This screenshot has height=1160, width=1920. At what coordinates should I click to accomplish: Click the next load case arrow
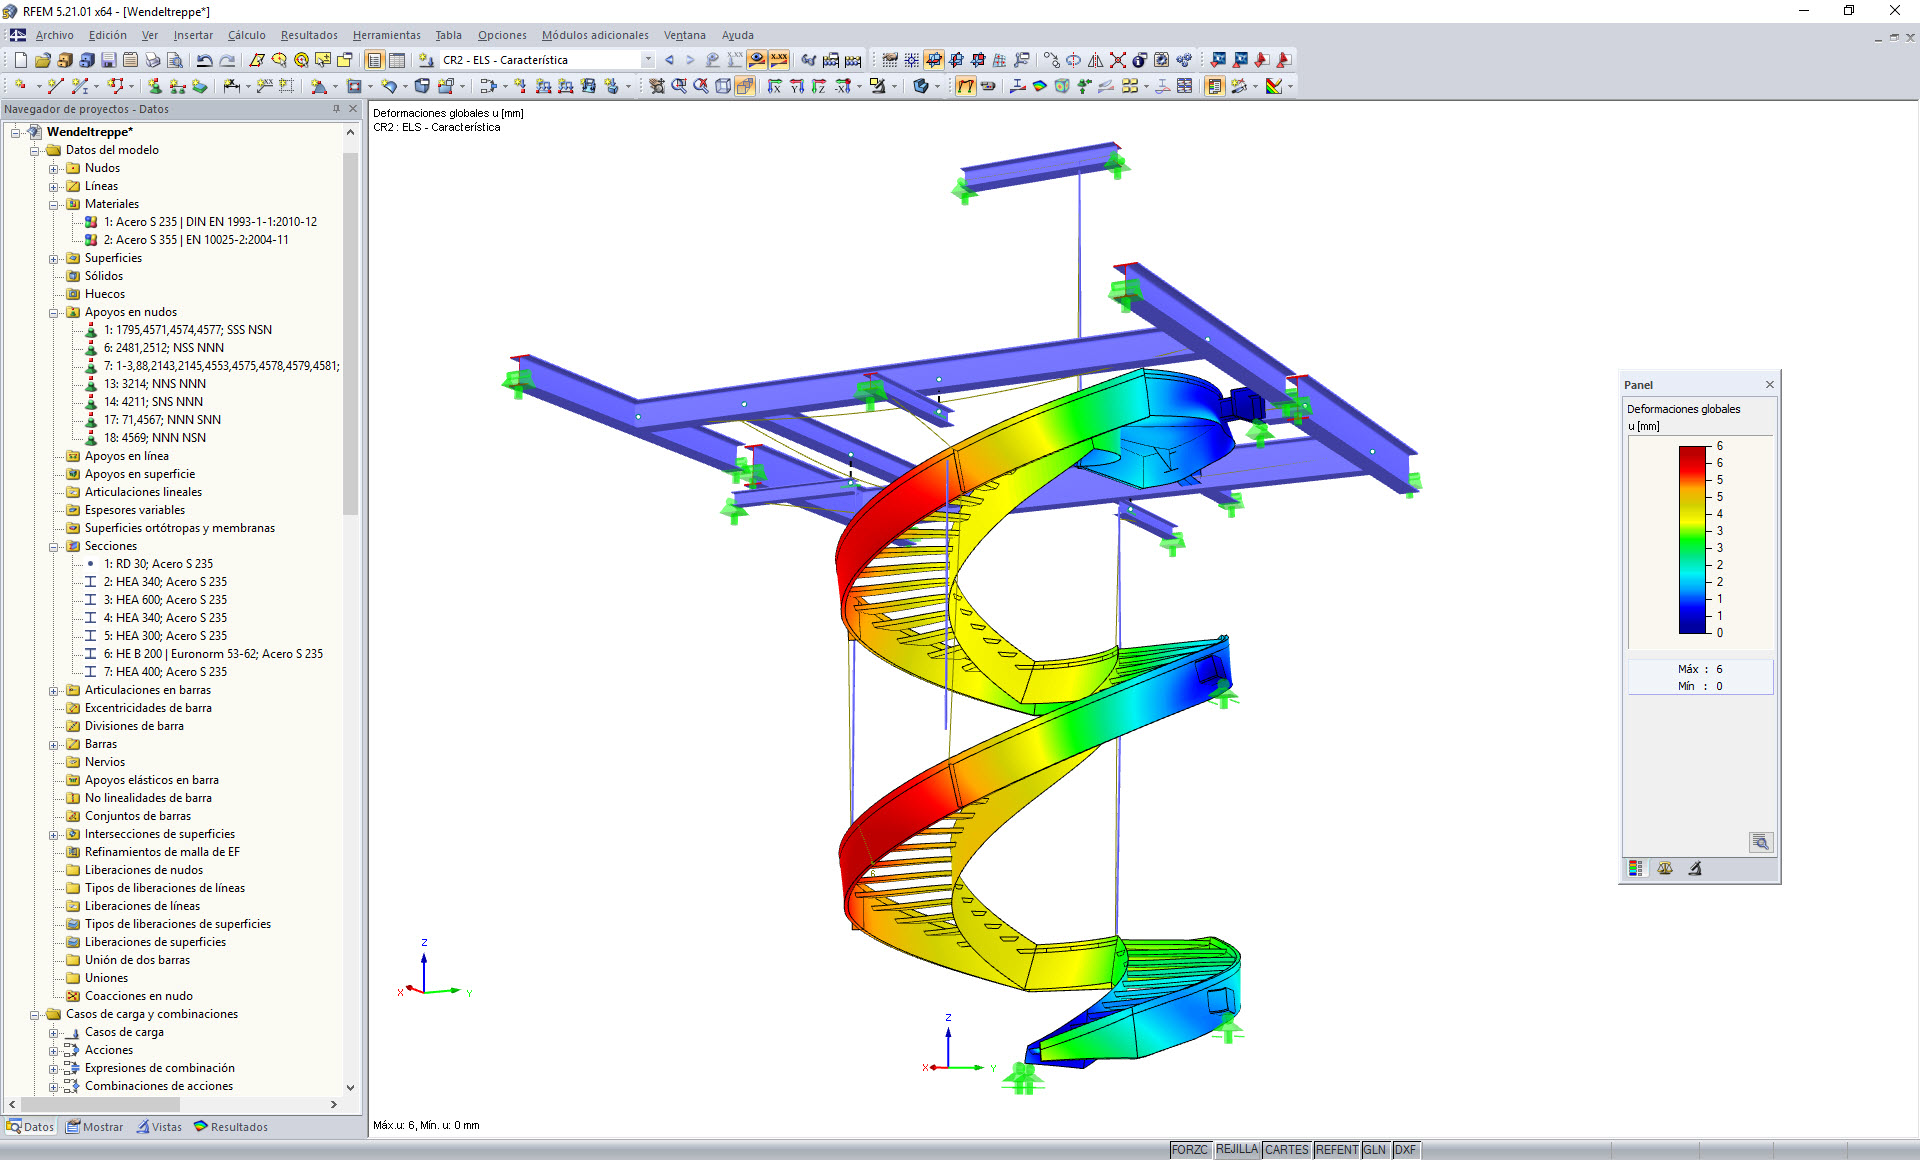(690, 60)
